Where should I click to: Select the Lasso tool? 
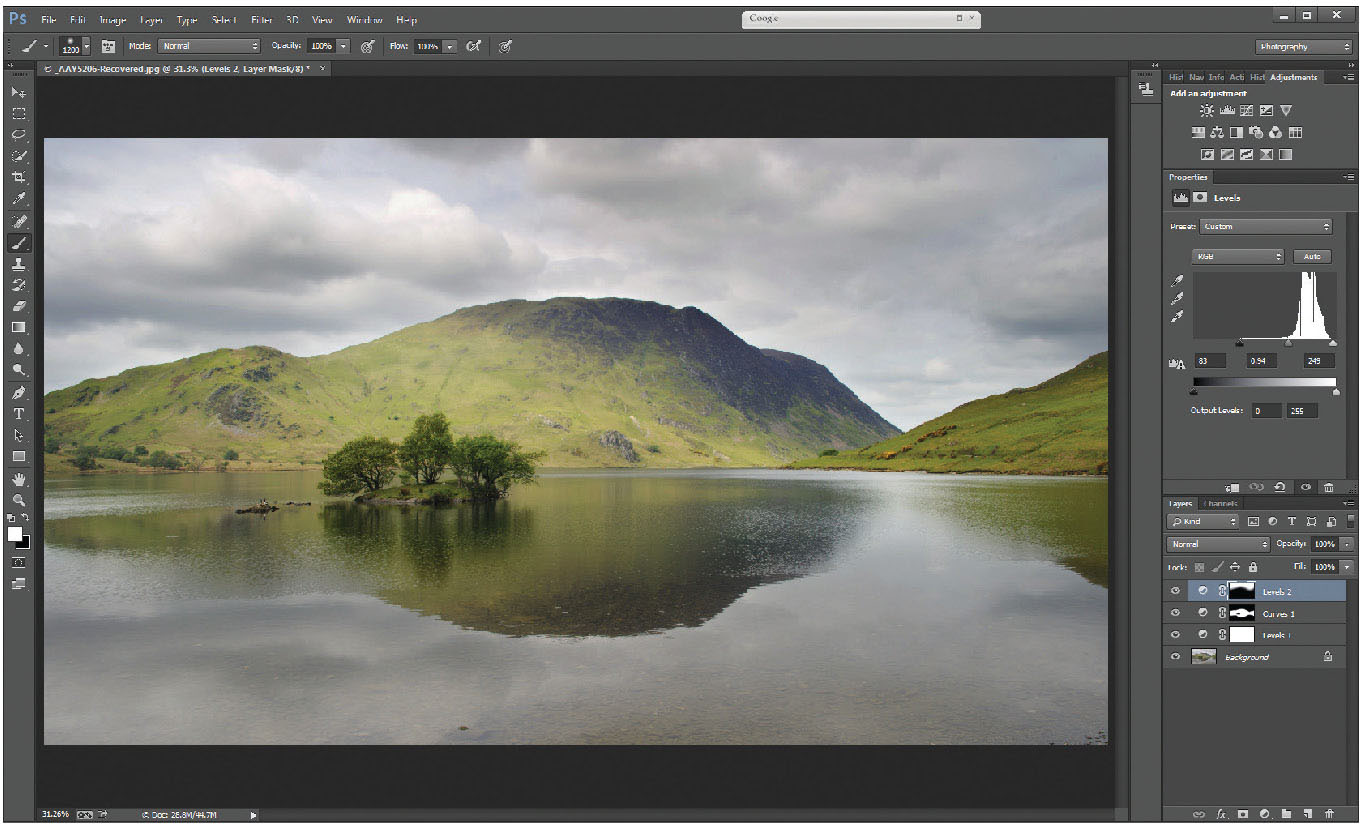coord(18,134)
